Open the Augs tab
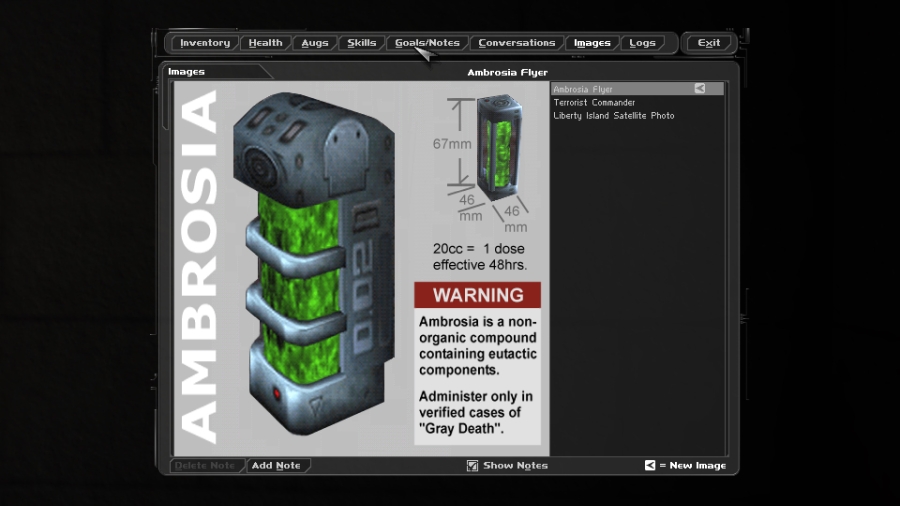The image size is (900, 506). point(315,43)
